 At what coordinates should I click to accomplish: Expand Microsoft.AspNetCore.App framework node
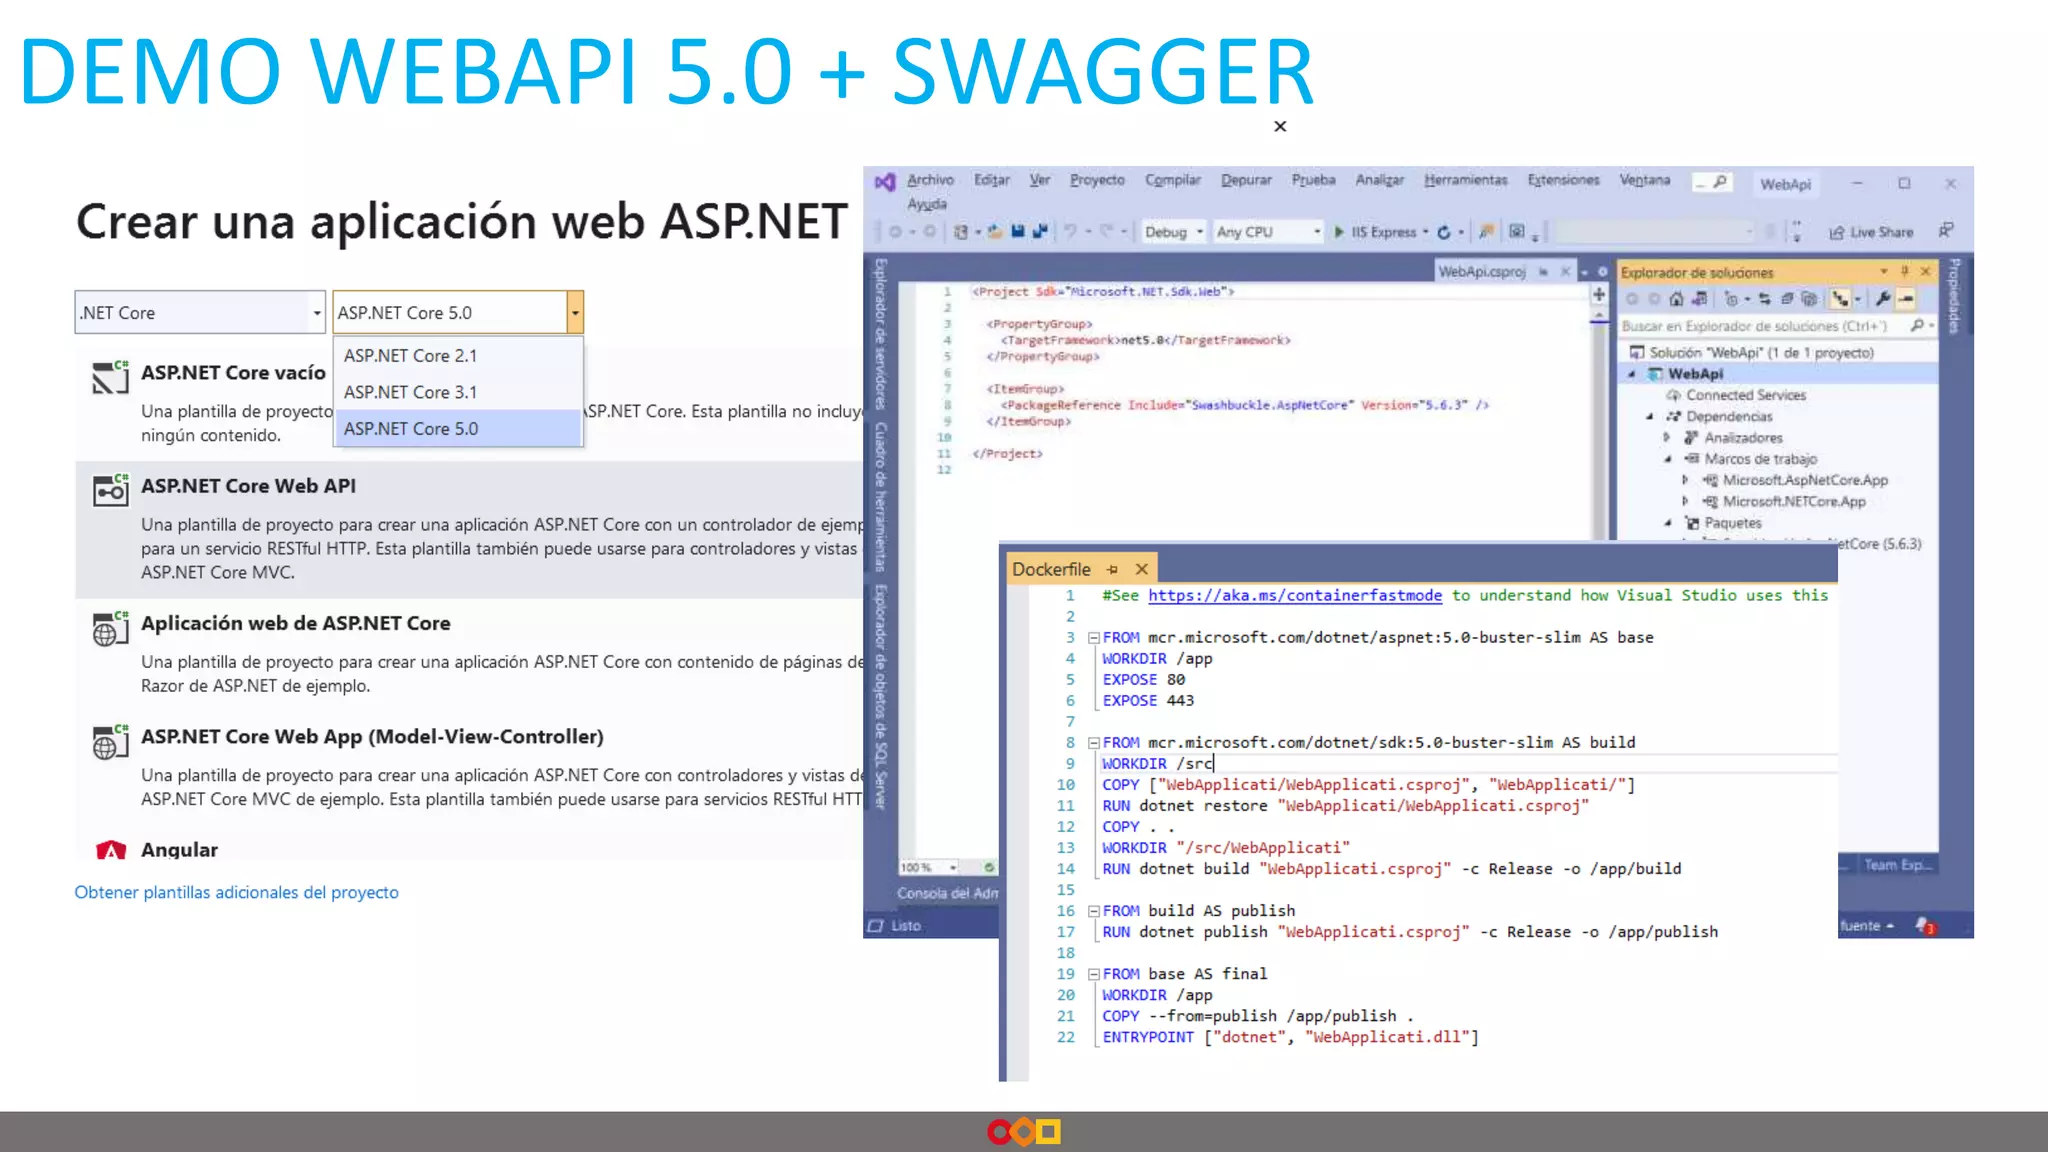[1685, 480]
